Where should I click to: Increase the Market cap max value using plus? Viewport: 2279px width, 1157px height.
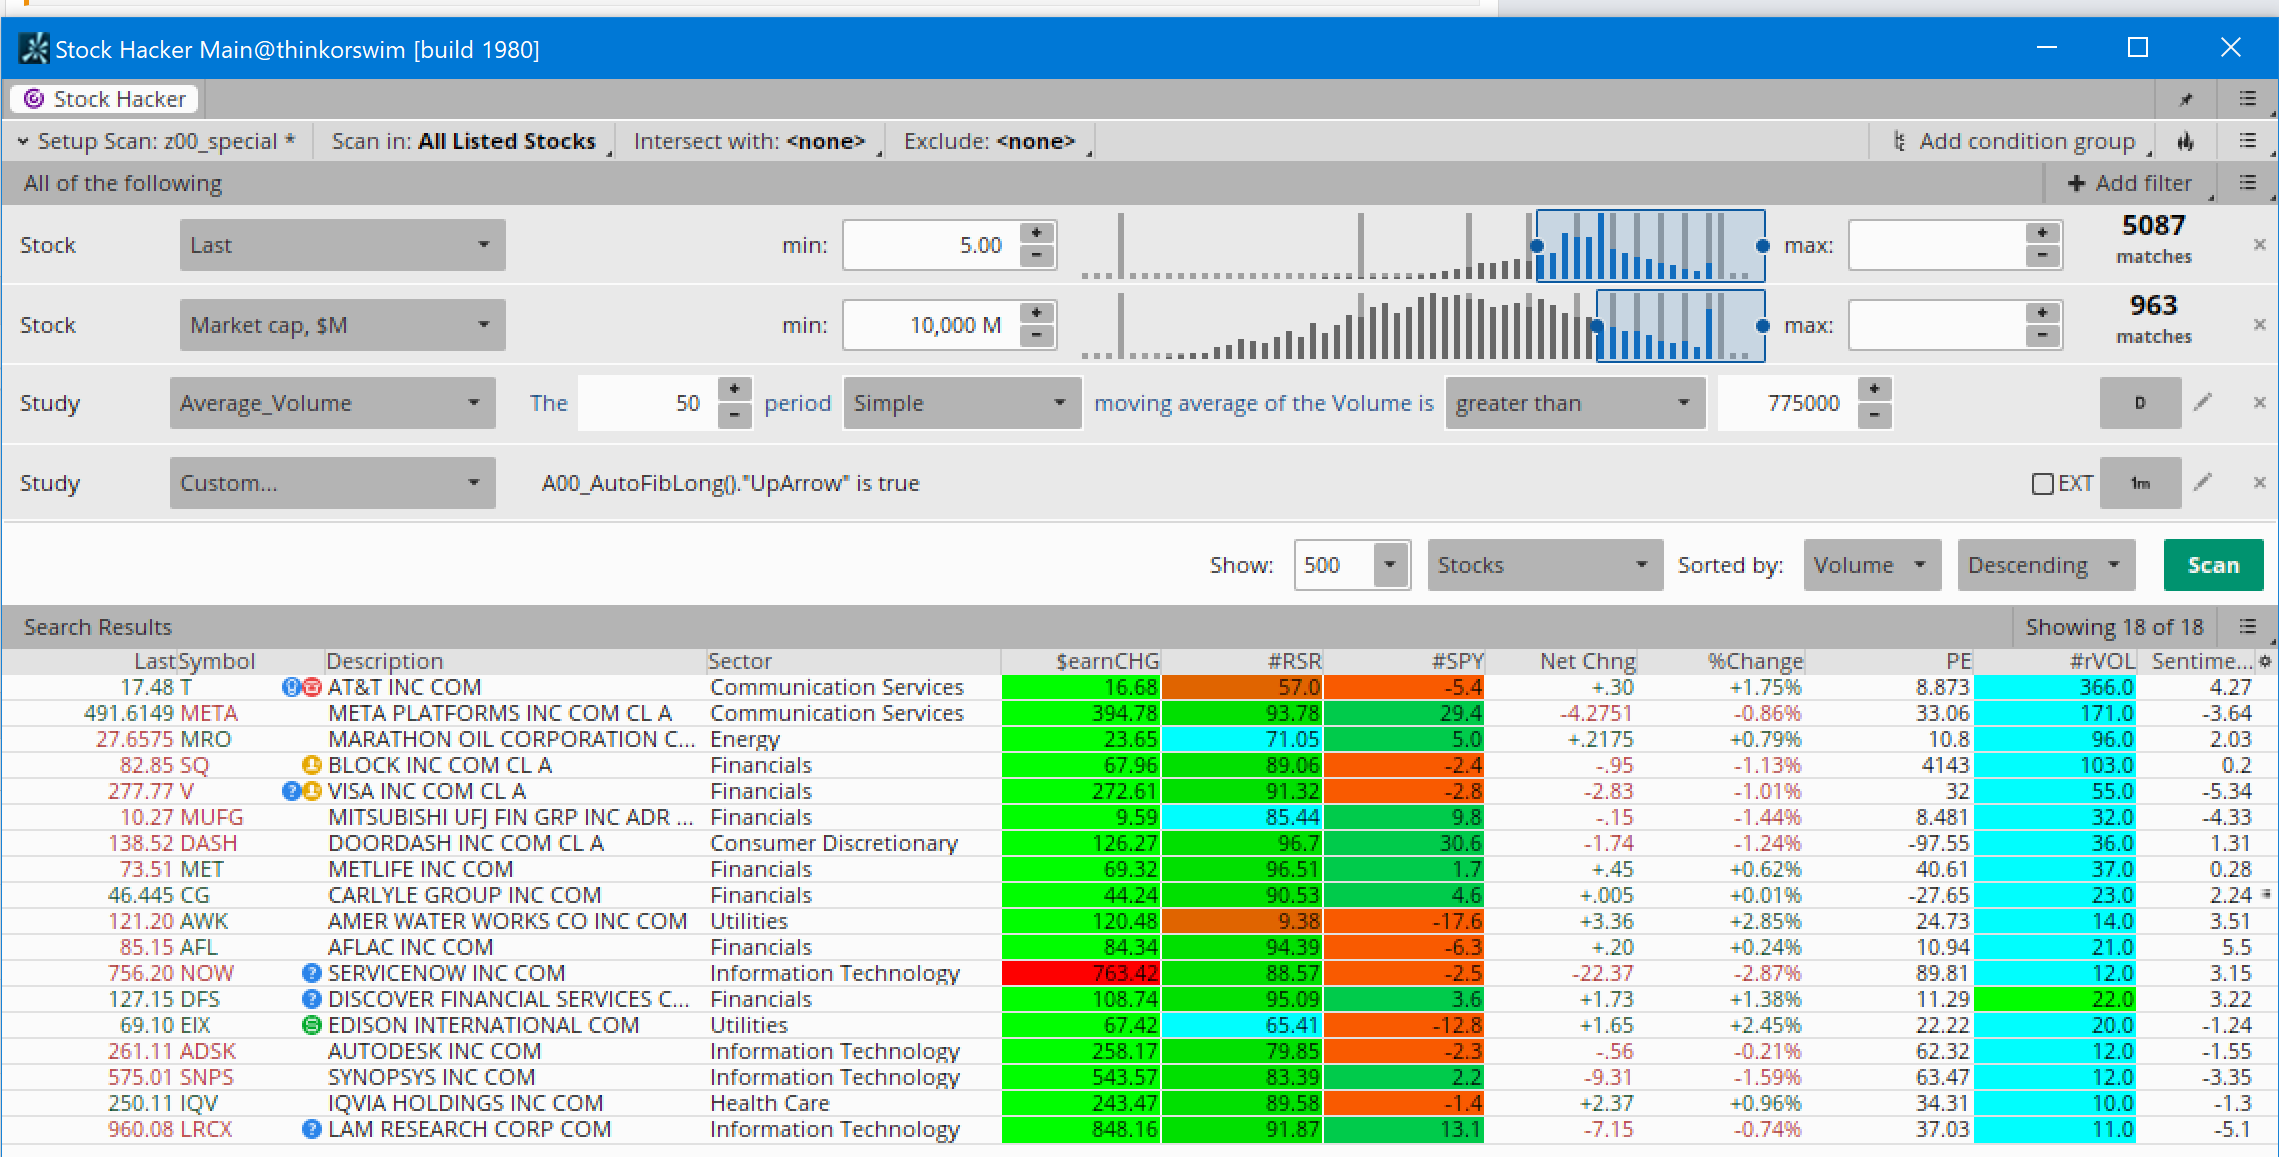(2042, 313)
